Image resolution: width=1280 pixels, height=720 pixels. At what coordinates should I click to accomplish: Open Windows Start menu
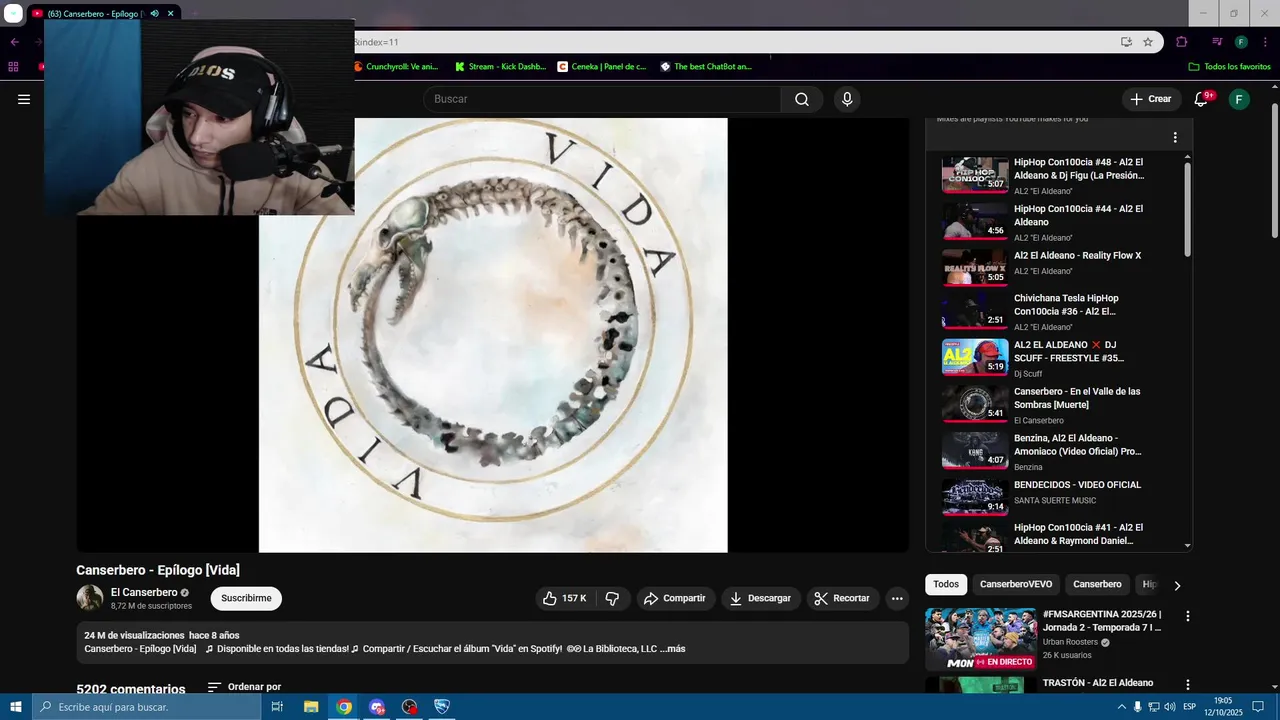tap(16, 707)
